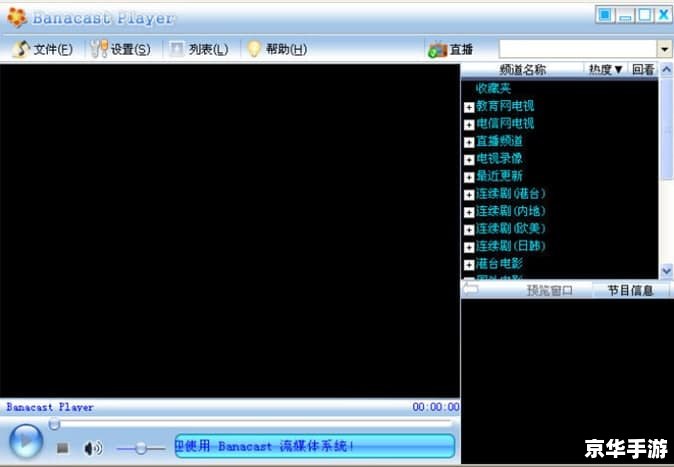Click the round Play button
Viewport: 674px width, 467px height.
pyautogui.click(x=26, y=441)
